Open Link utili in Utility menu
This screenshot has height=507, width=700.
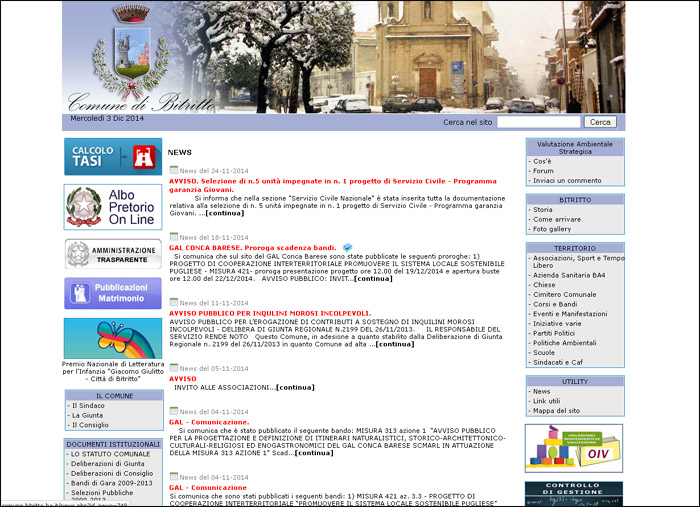click(546, 401)
